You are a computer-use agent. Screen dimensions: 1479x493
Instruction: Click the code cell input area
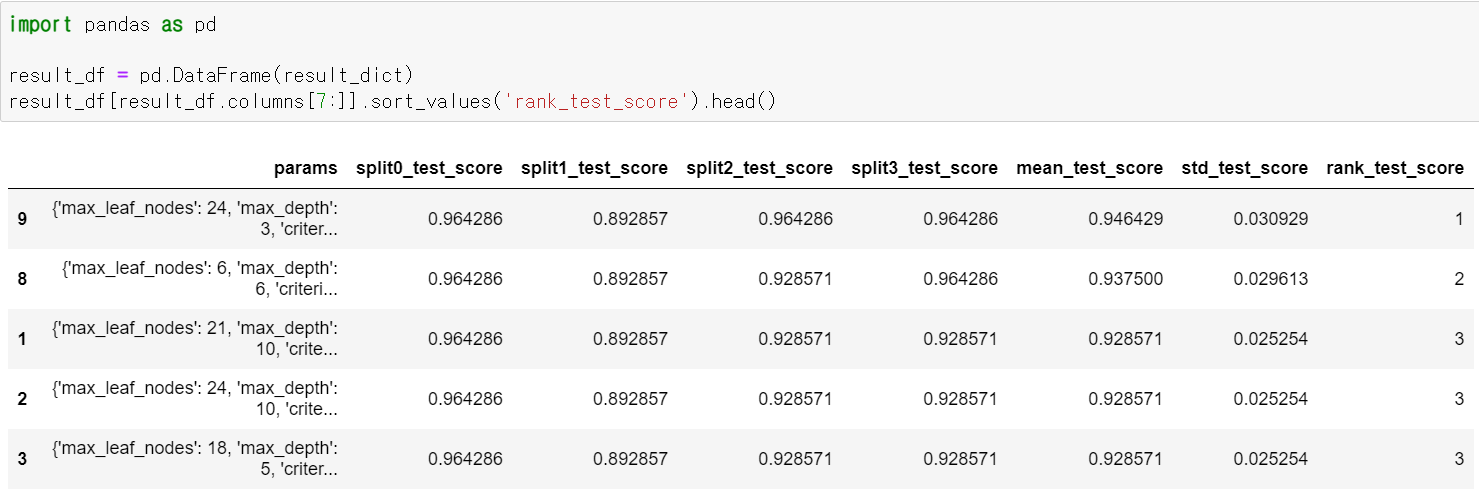(739, 62)
